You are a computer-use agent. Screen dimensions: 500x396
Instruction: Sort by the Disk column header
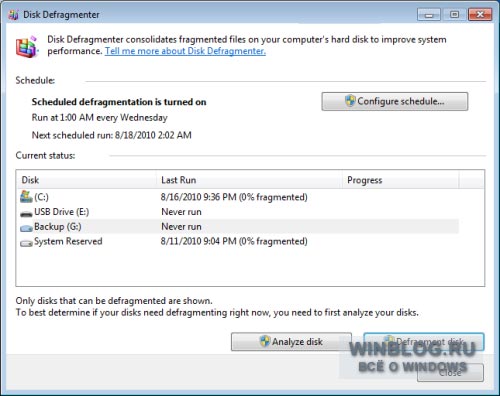coord(86,180)
